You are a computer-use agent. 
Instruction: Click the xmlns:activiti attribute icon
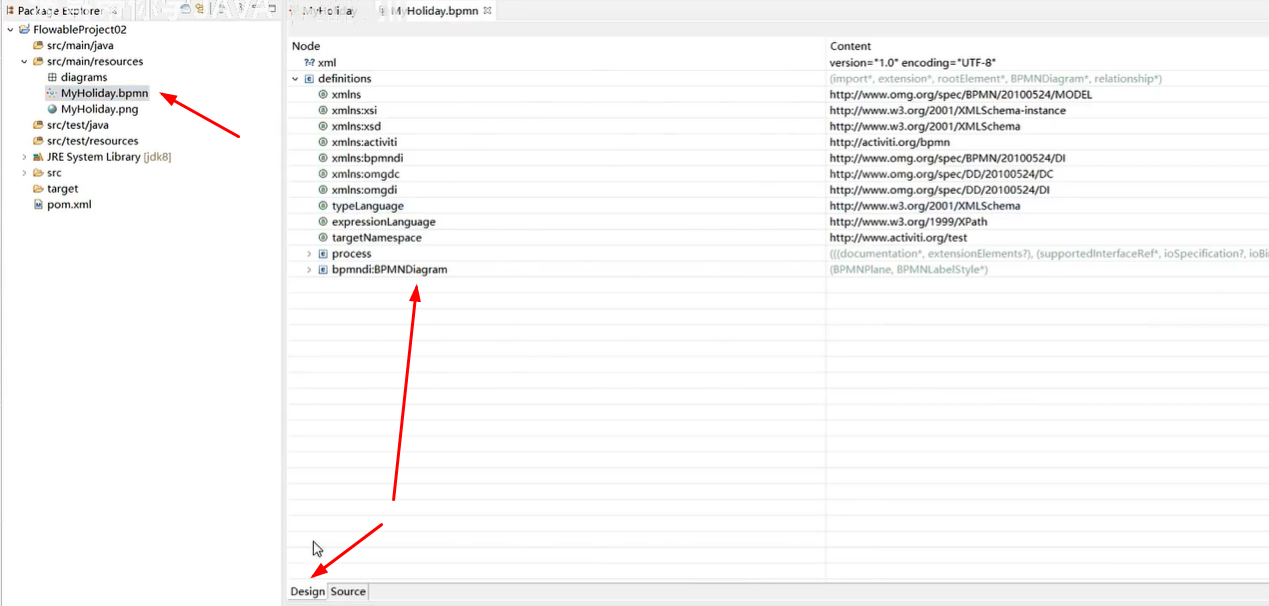click(x=323, y=142)
